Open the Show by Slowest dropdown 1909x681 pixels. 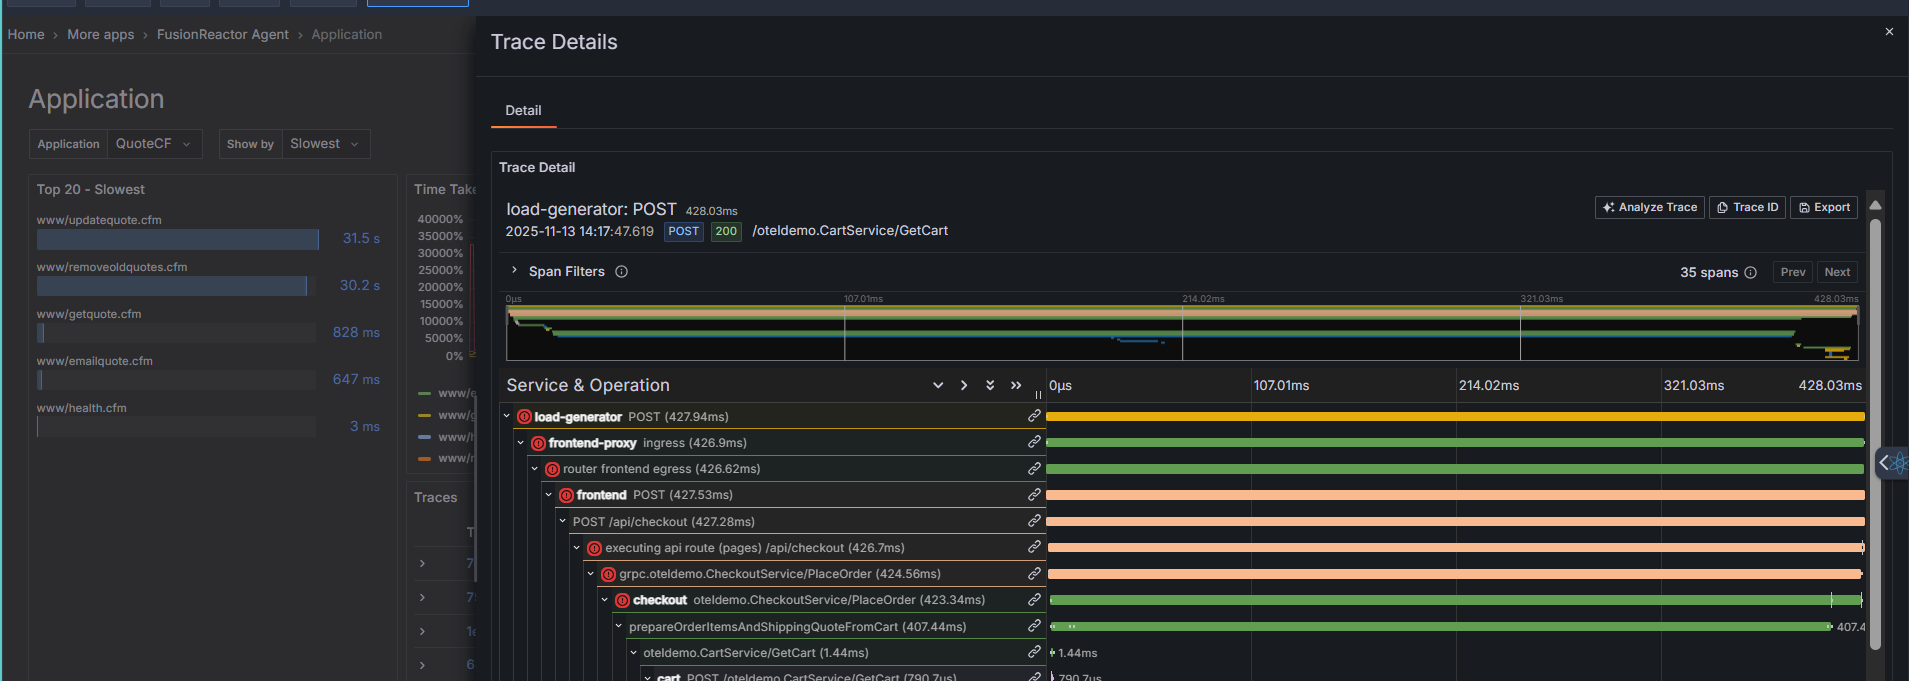pos(325,144)
